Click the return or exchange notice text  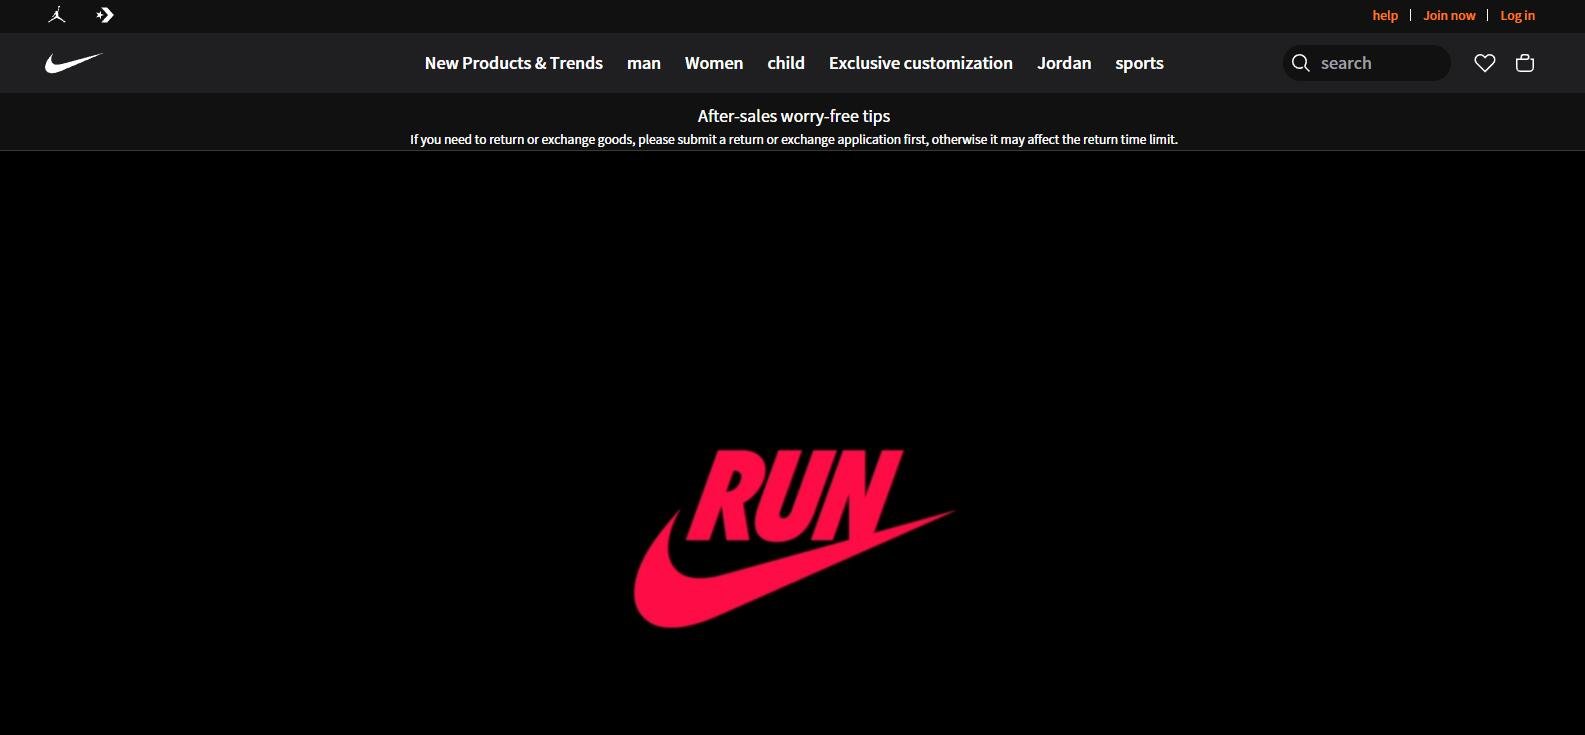793,140
